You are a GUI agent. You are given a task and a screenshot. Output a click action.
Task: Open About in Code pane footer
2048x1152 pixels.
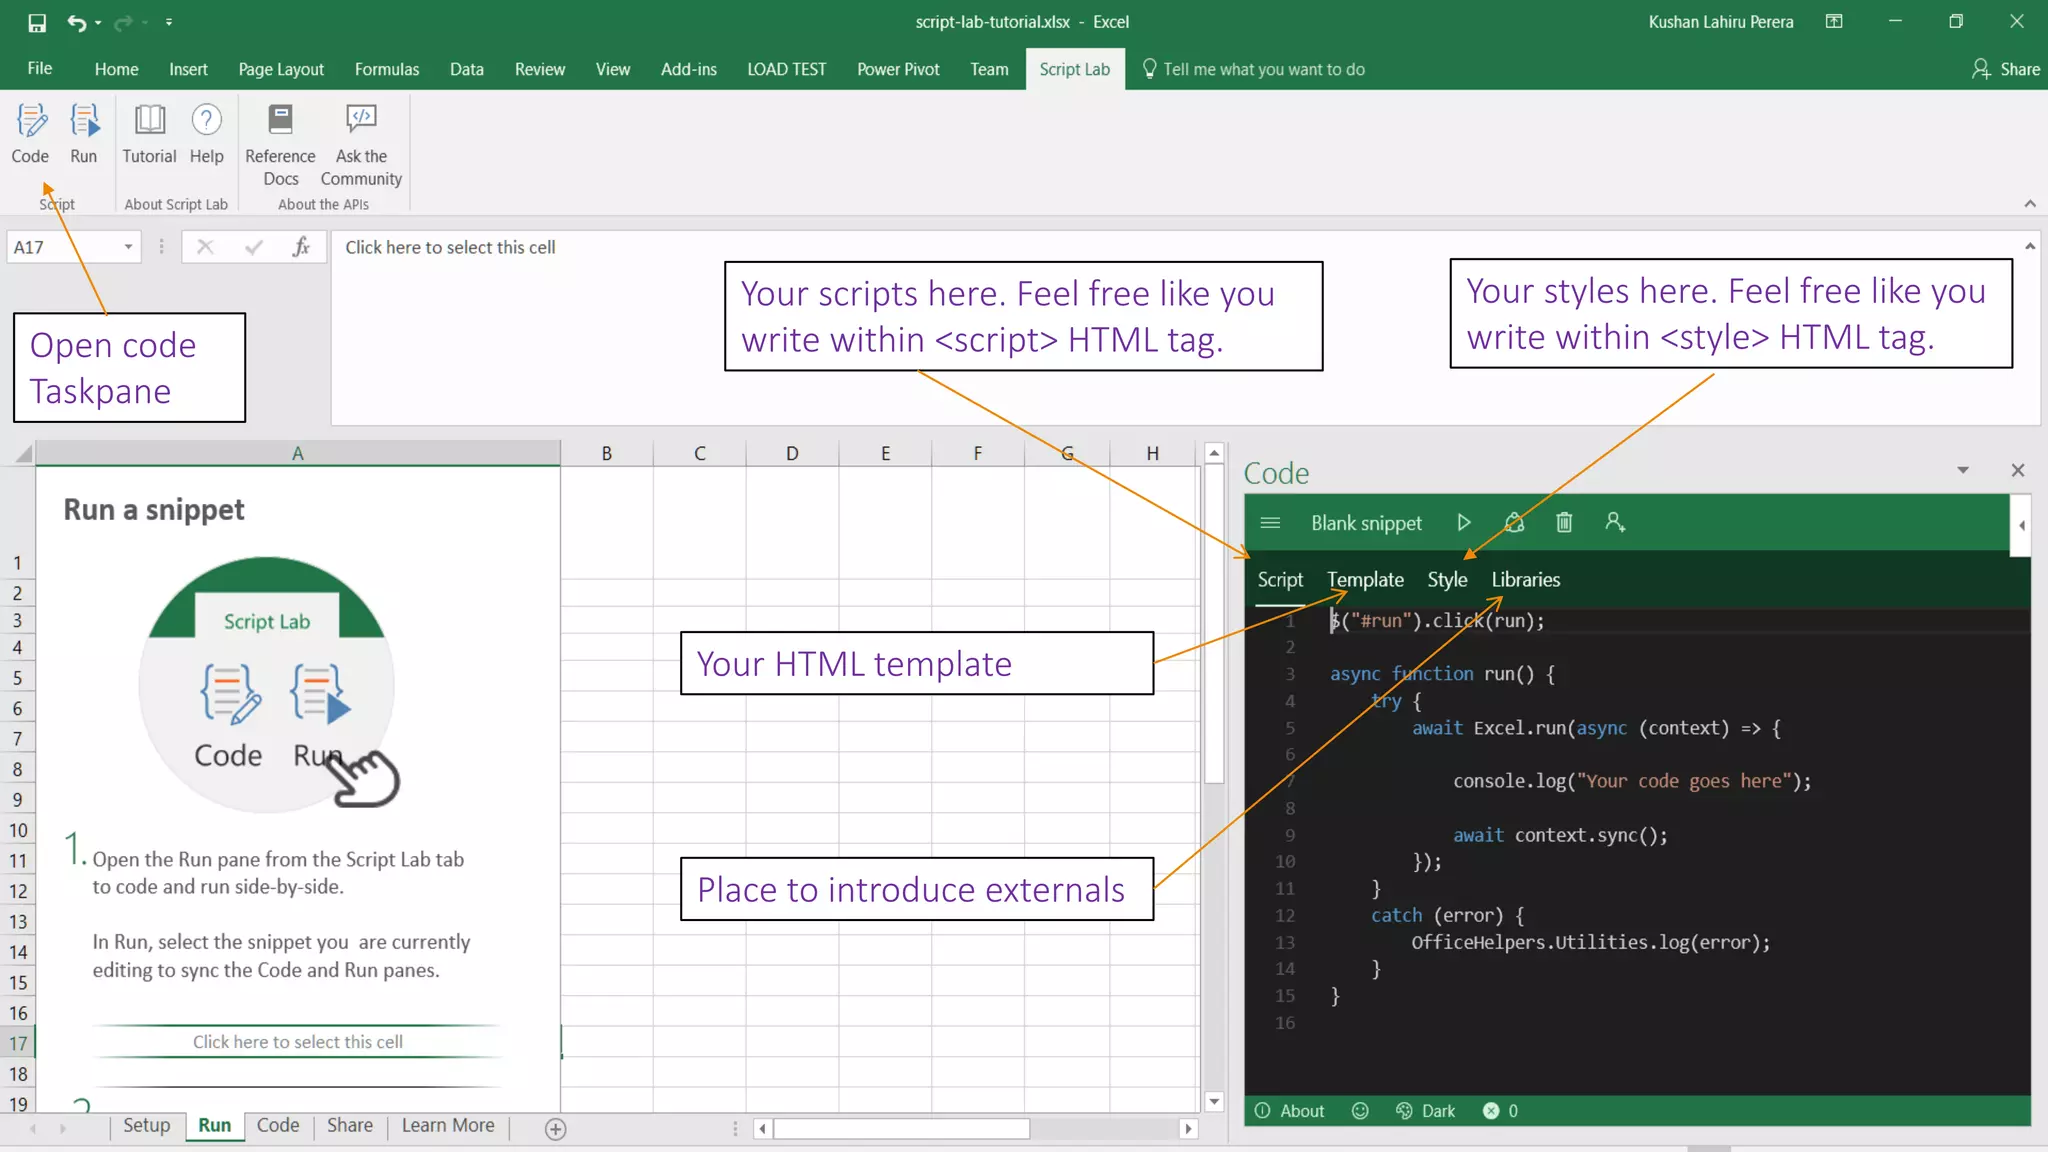[1289, 1110]
